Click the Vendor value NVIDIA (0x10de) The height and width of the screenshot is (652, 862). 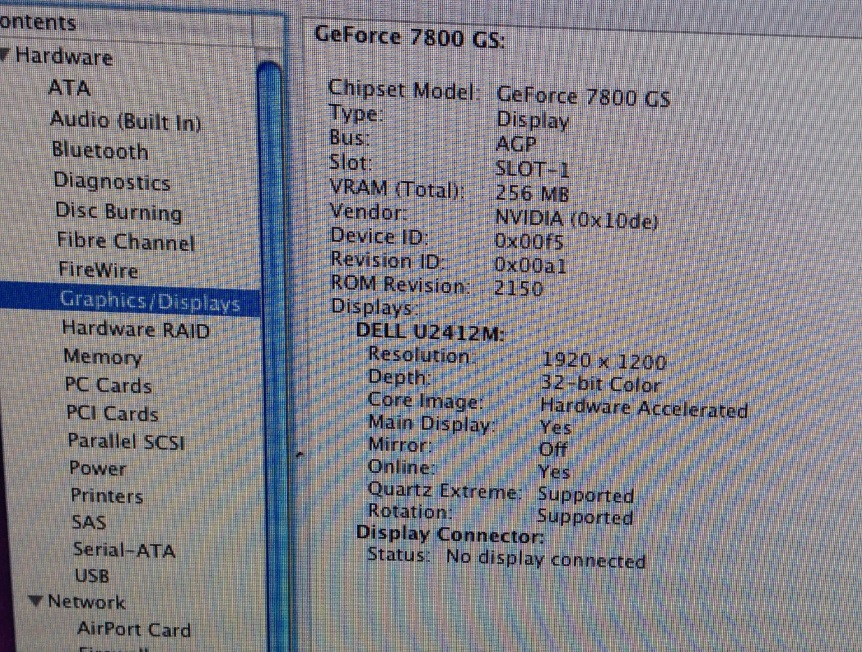(577, 219)
